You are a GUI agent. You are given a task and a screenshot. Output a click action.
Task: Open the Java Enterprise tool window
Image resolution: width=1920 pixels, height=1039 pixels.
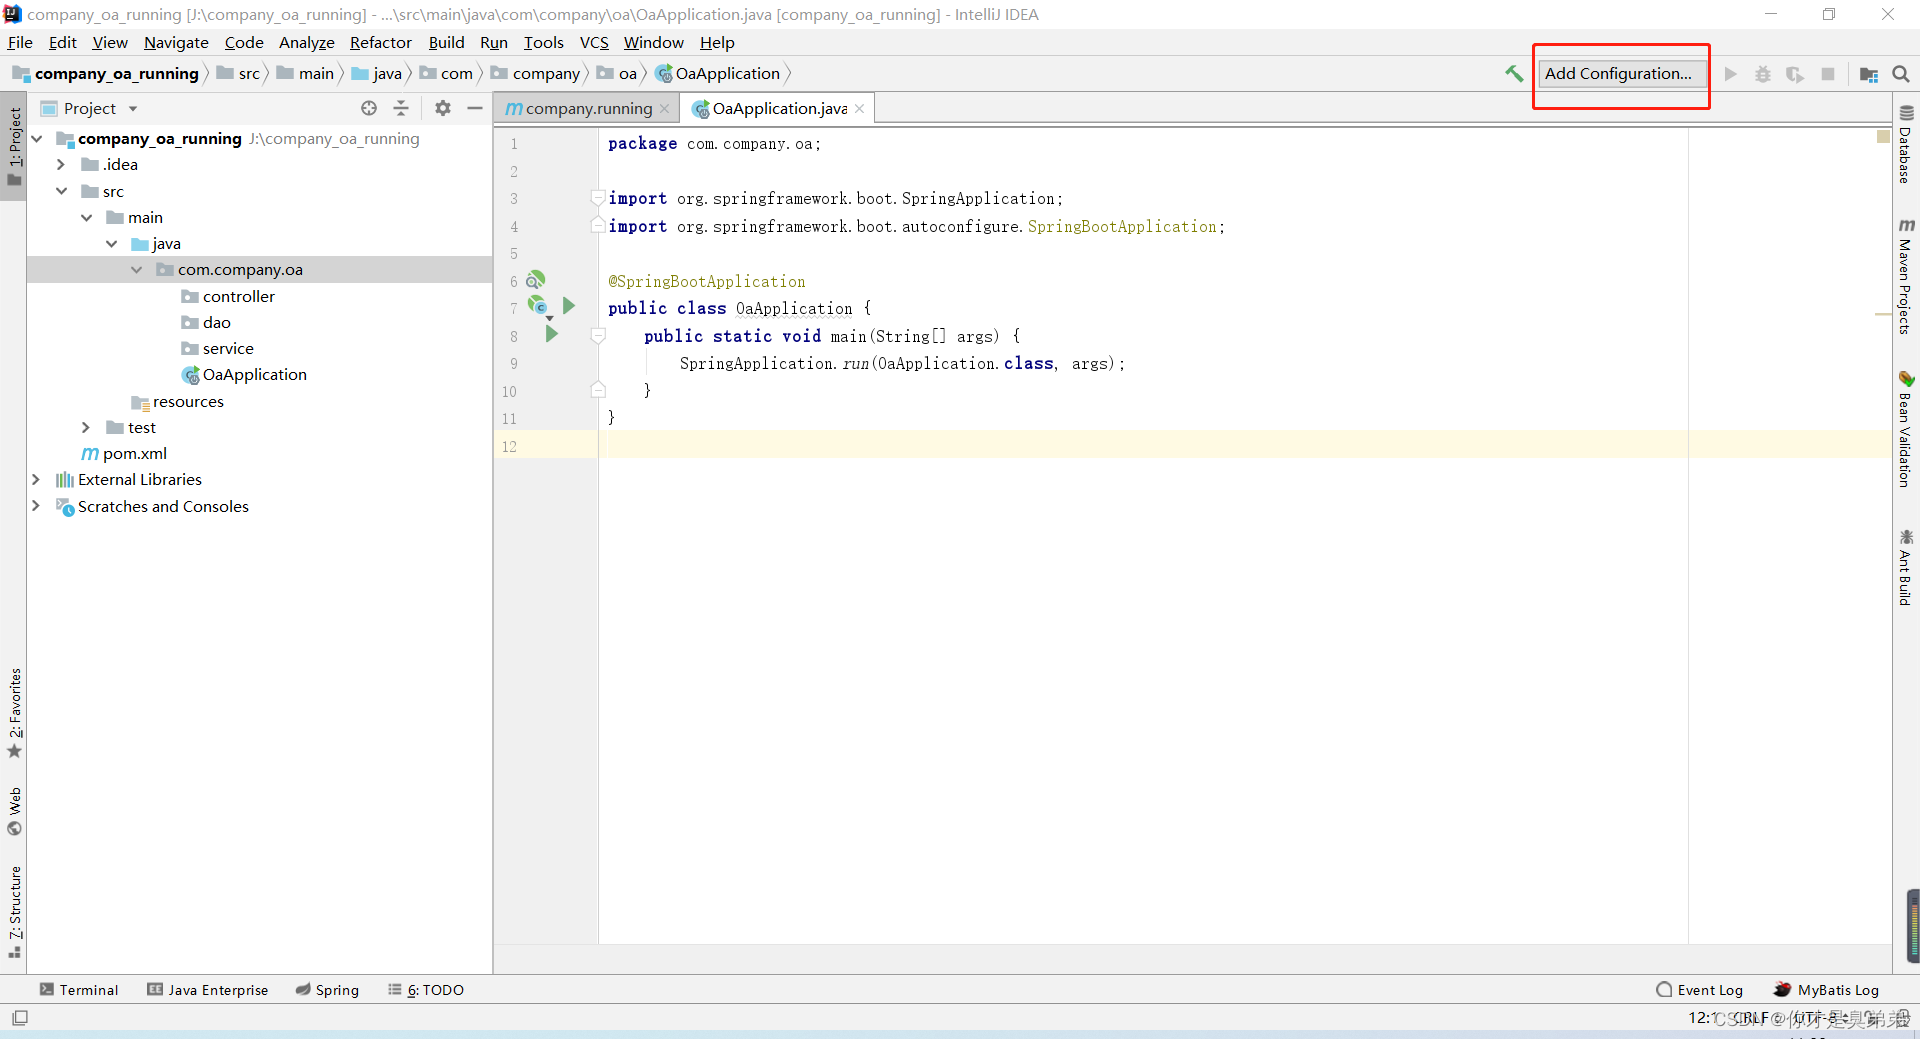[x=208, y=990]
